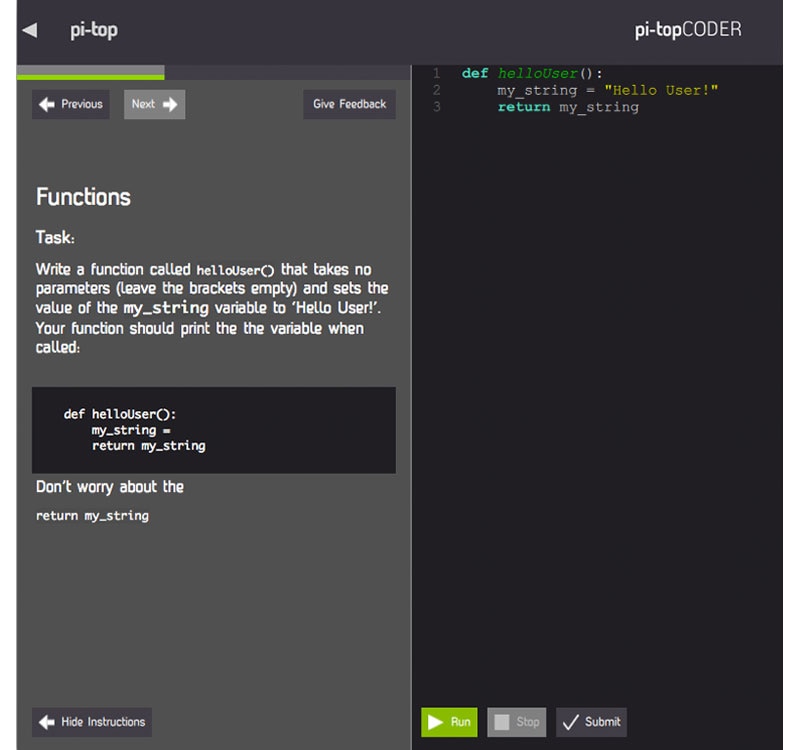
Task: Submit the code with the checkmark button
Action: [591, 722]
